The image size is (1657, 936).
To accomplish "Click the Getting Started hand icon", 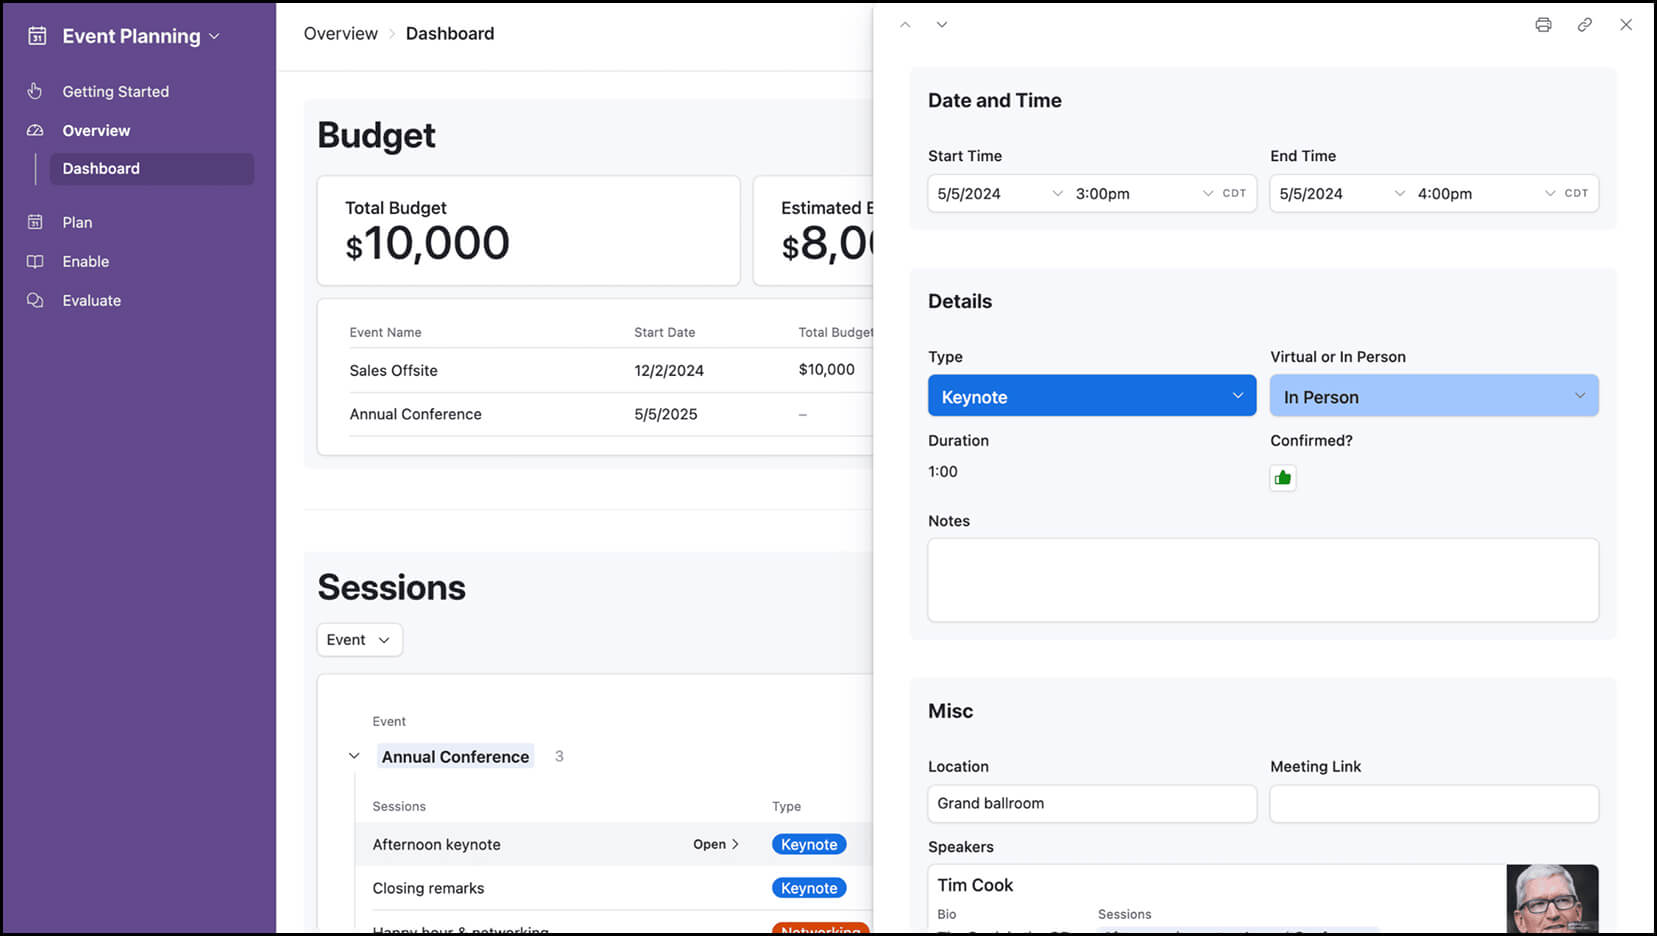I will click(x=35, y=91).
